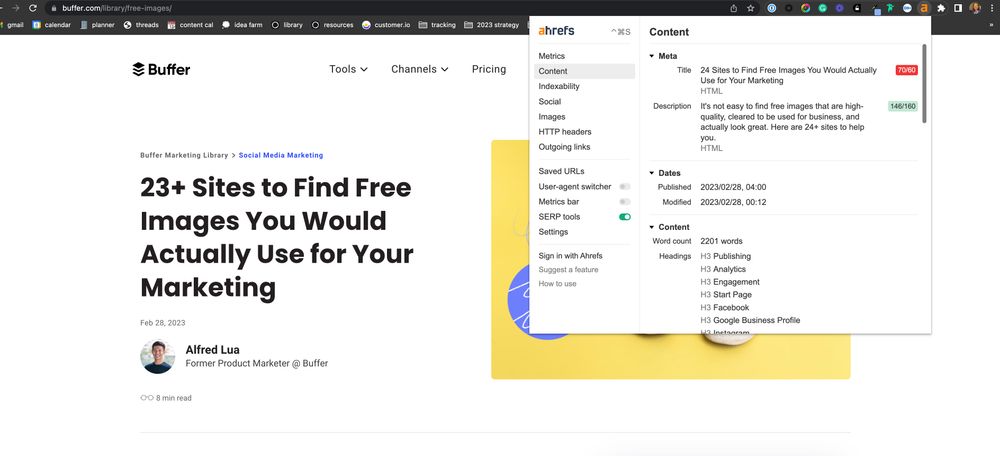Open the customer.io bookmark
This screenshot has height=456, width=1000.
386,25
